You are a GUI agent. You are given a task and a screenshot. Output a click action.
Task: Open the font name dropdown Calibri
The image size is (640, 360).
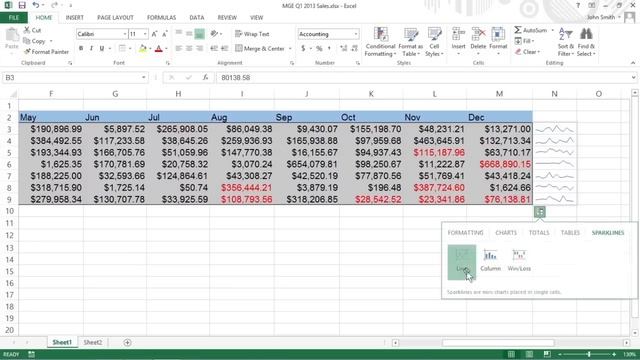[x=125, y=34]
